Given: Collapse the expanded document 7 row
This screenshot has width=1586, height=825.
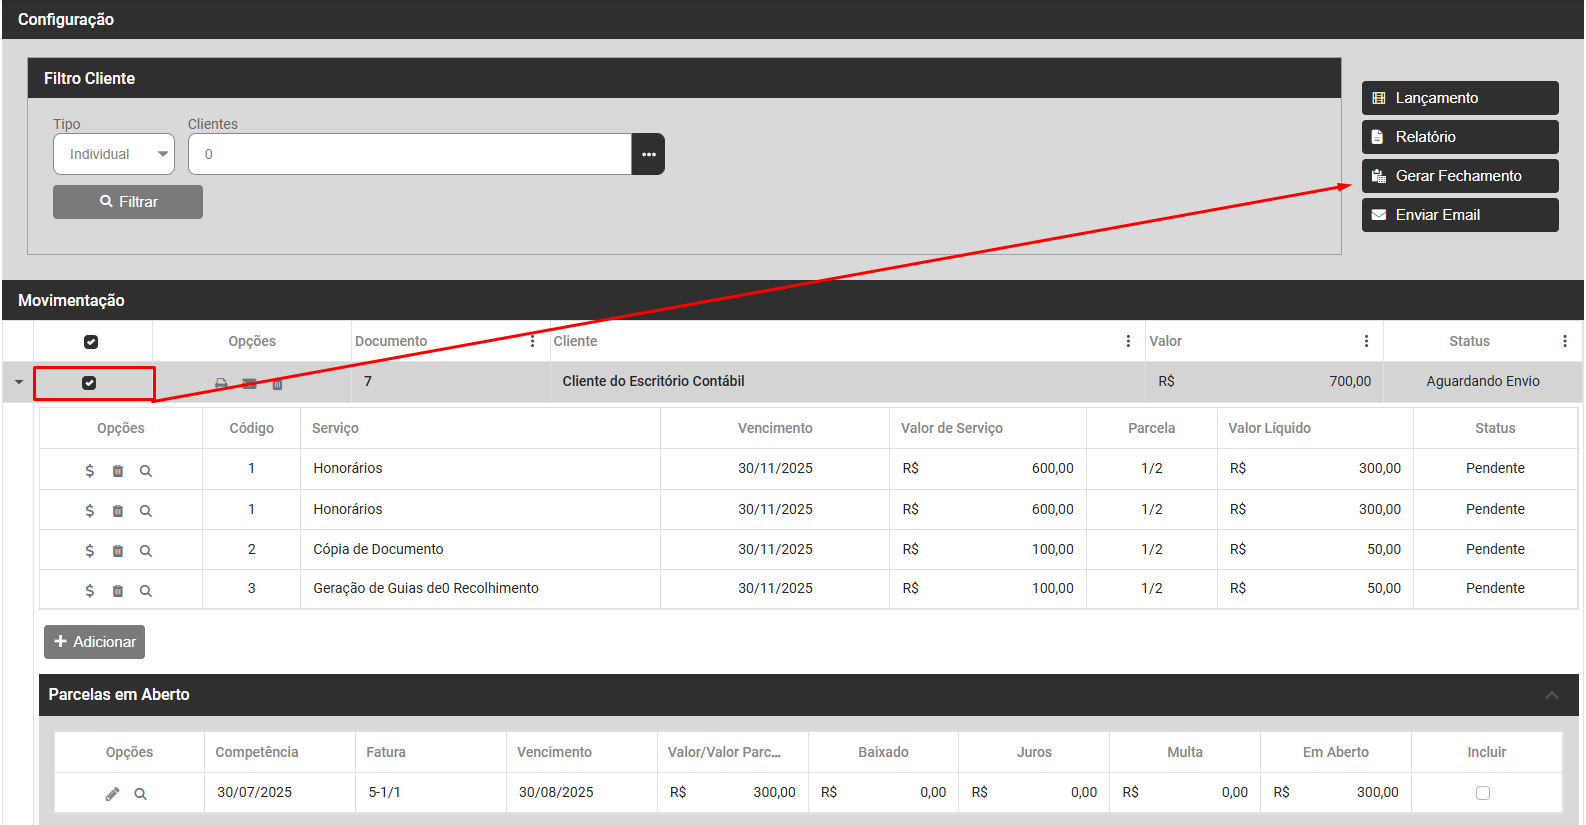Looking at the screenshot, I should pos(19,382).
